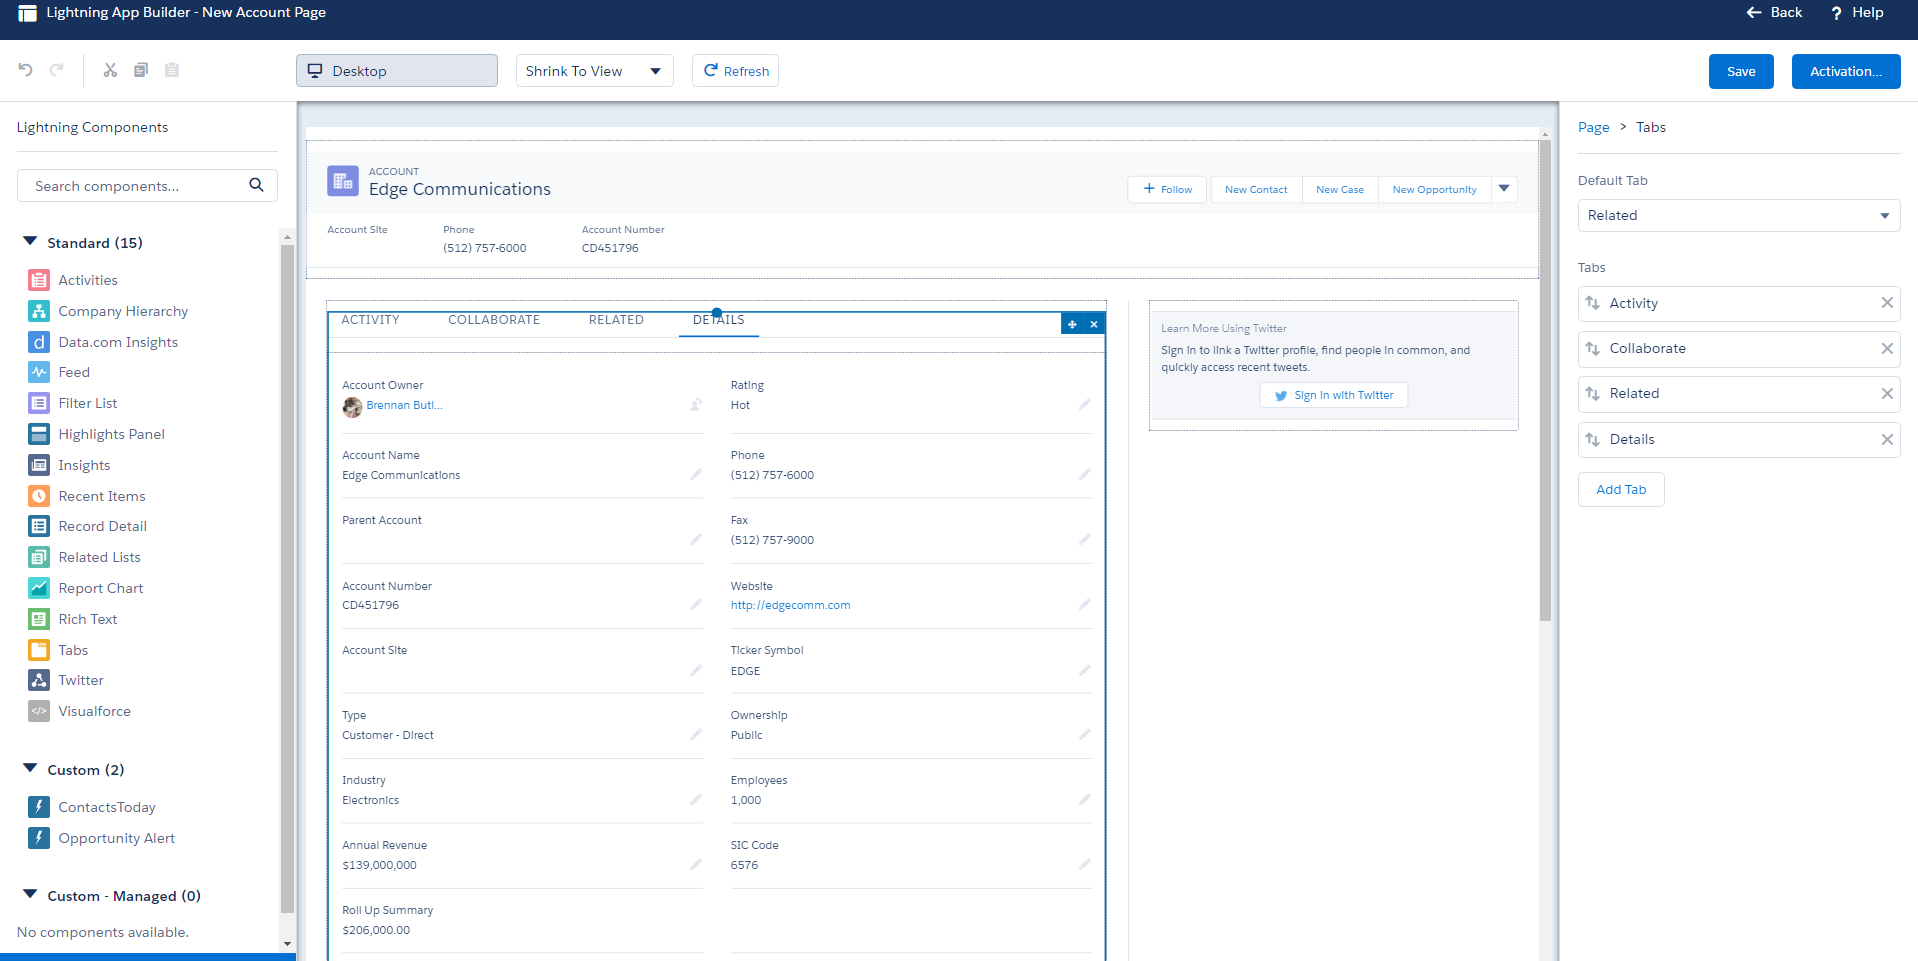Select the Report Chart component icon
Image resolution: width=1918 pixels, height=961 pixels.
point(39,588)
